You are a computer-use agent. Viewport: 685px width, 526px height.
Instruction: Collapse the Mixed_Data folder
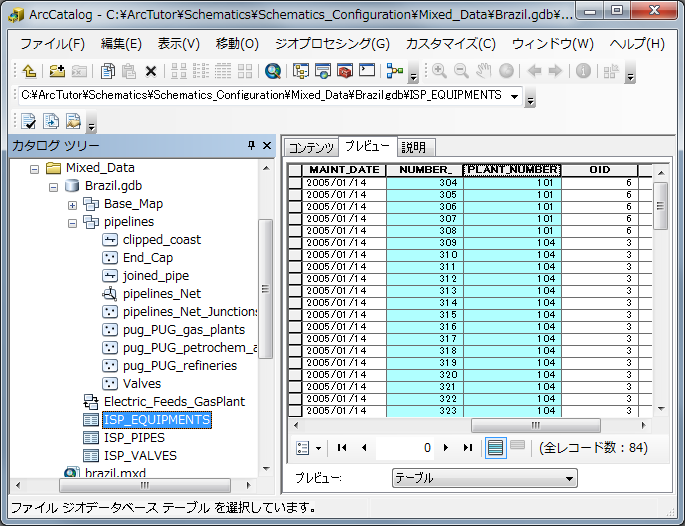pos(35,169)
